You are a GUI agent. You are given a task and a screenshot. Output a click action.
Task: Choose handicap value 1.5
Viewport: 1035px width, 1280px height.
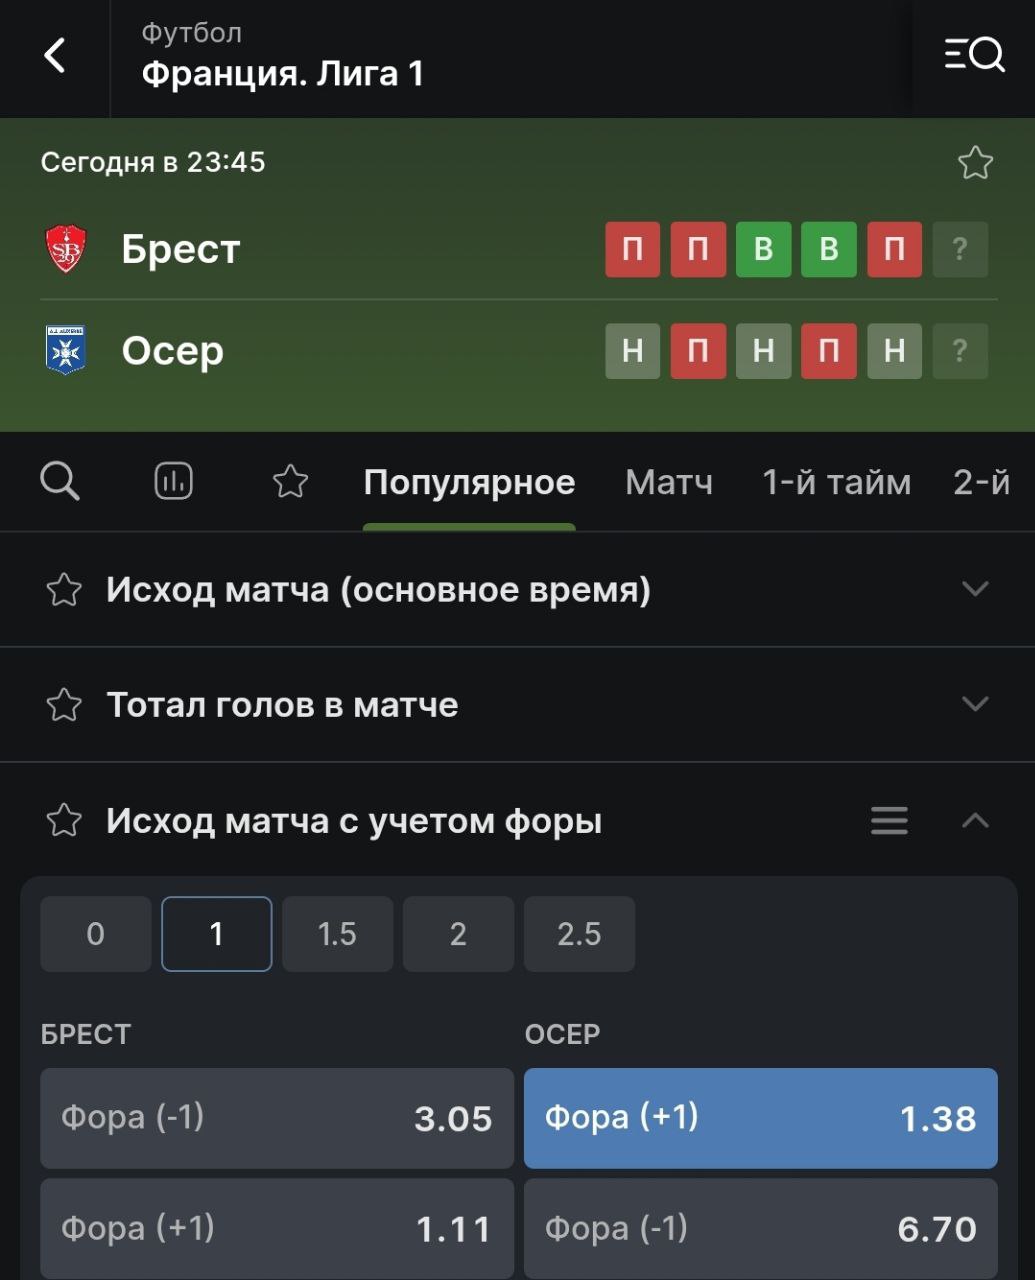337,934
